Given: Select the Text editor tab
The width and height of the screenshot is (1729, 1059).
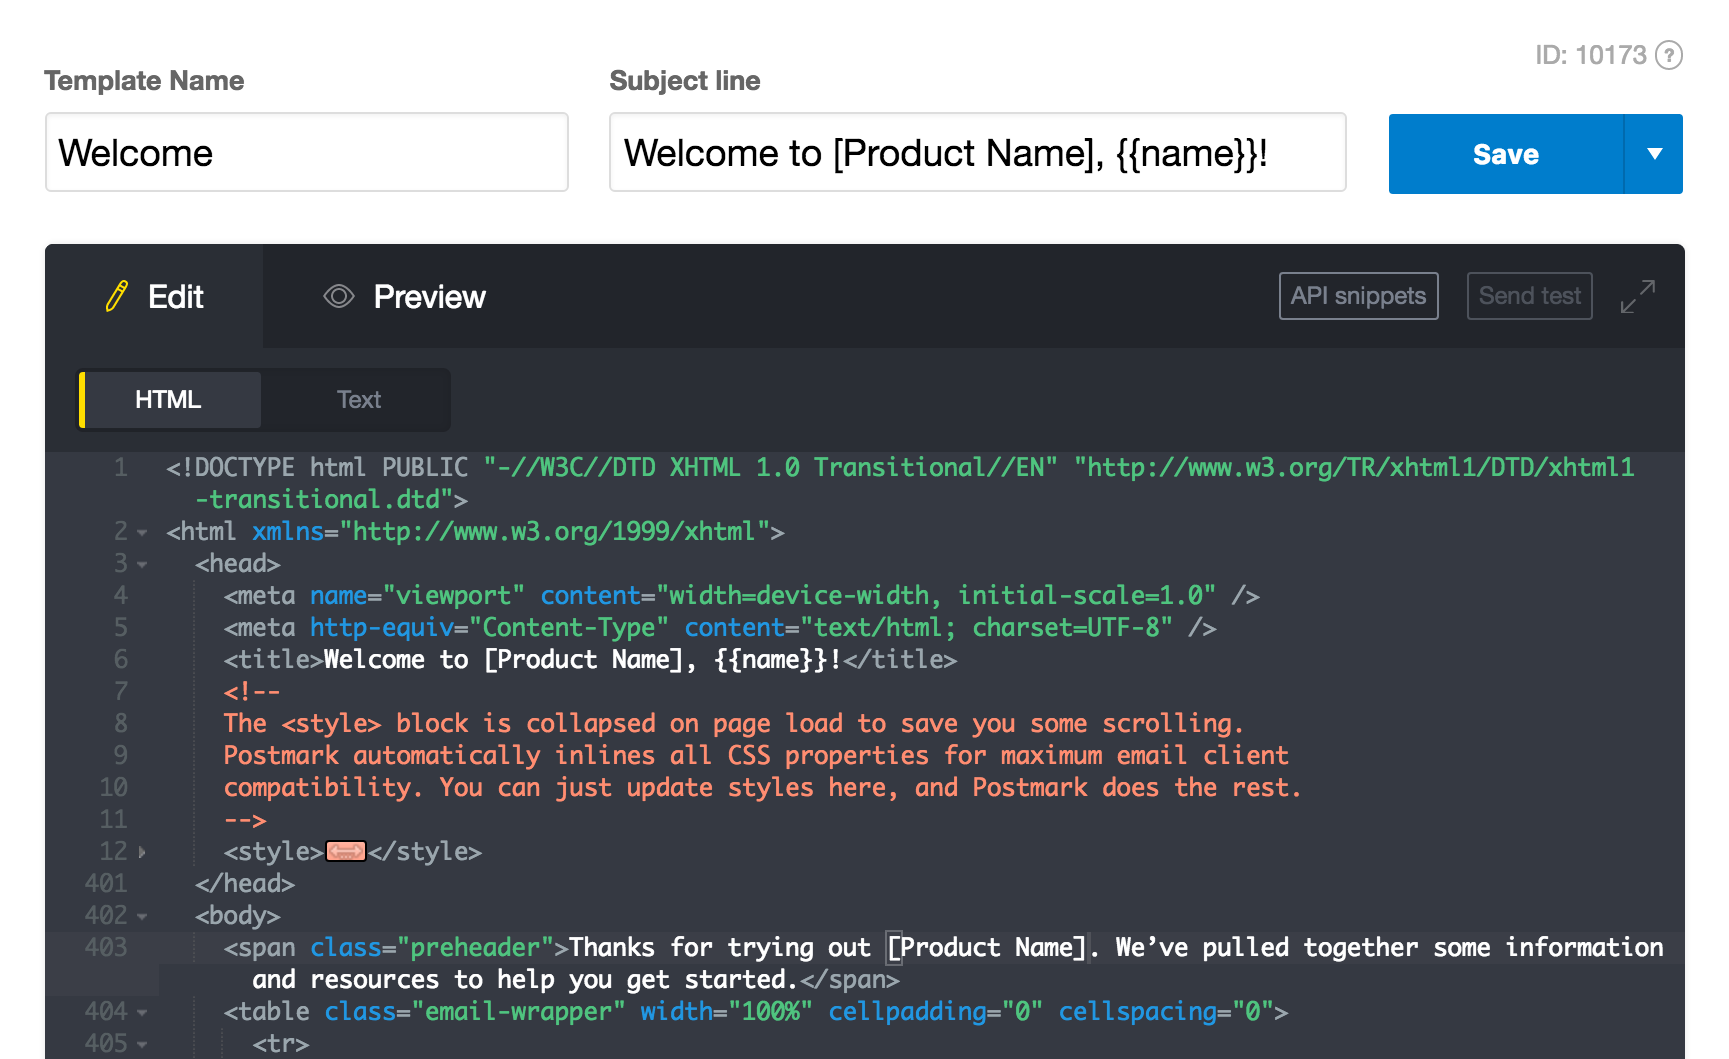Looking at the screenshot, I should [x=358, y=400].
